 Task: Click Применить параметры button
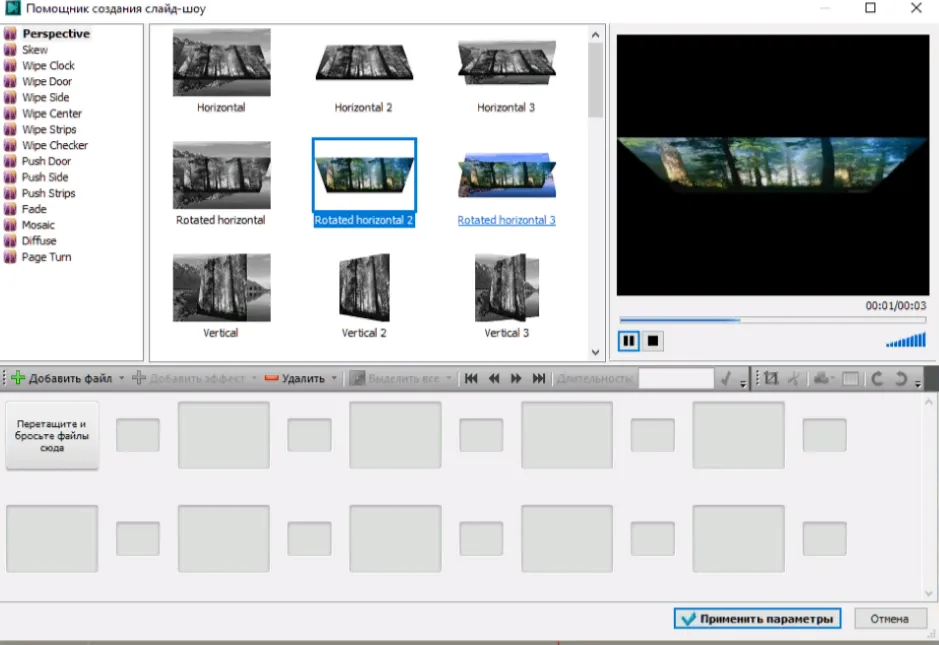(758, 619)
